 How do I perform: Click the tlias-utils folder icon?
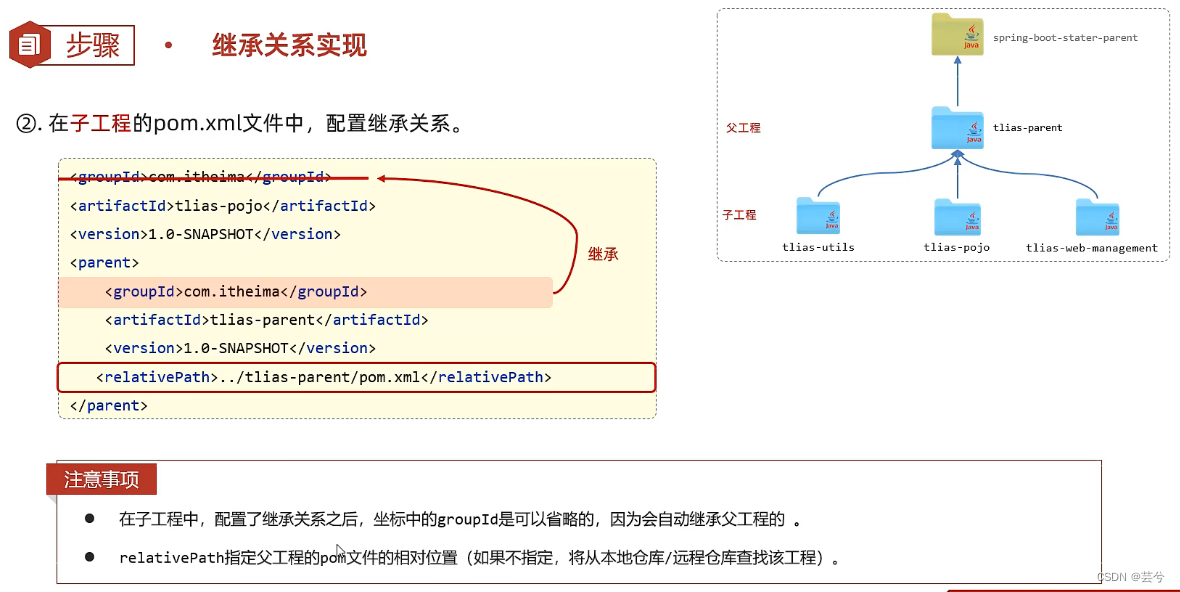[818, 216]
